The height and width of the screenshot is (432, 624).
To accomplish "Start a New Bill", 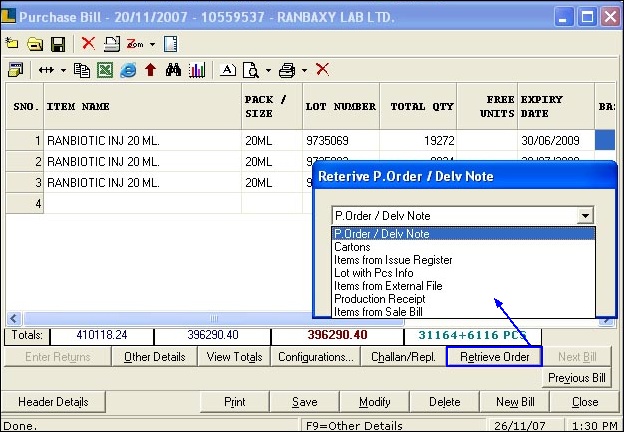I will point(515,402).
